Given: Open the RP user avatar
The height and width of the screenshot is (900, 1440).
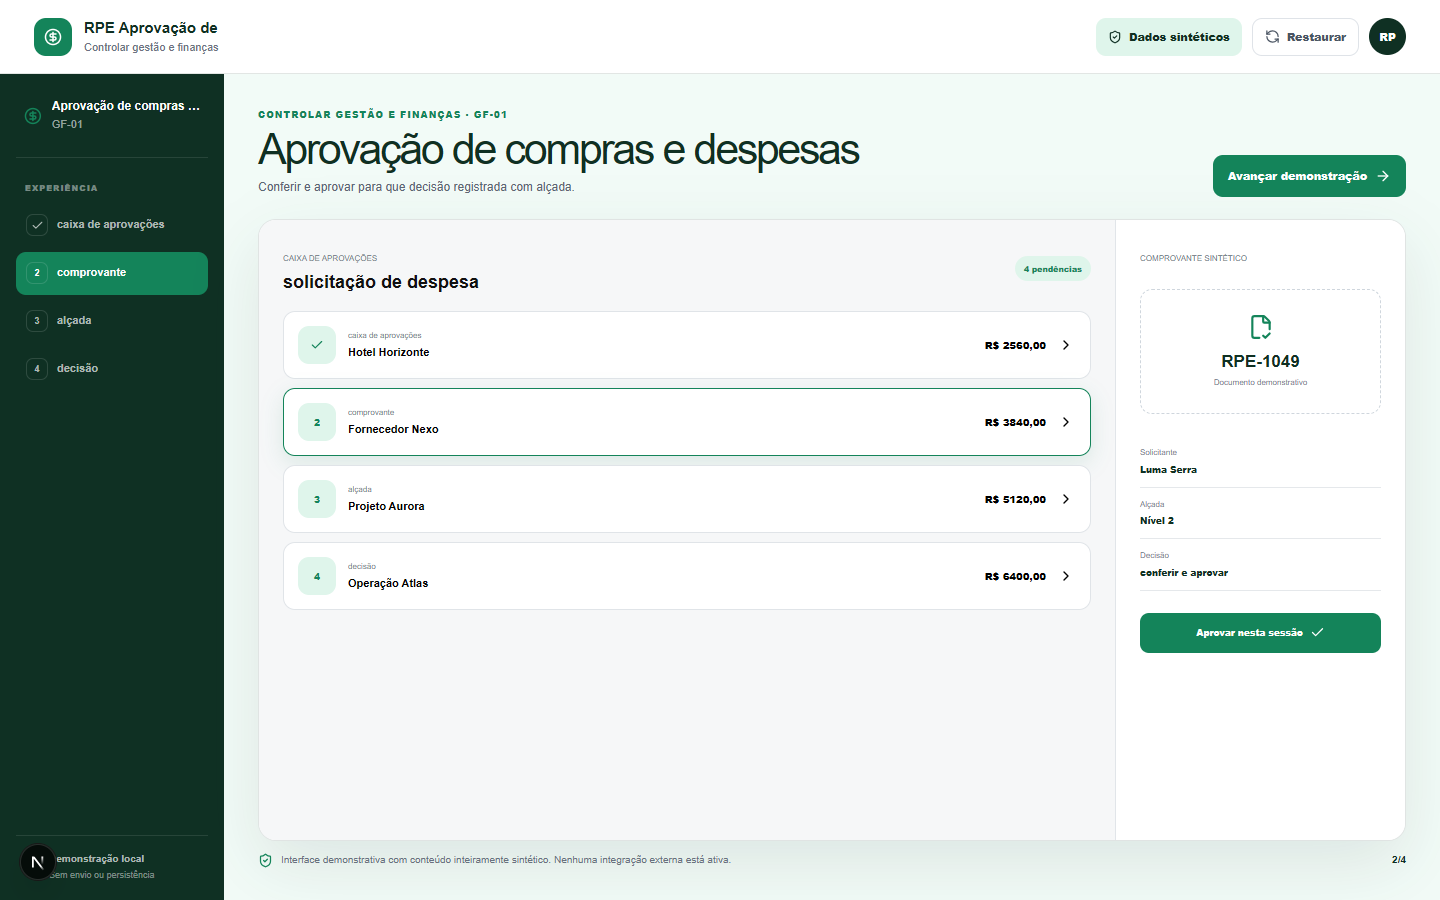Looking at the screenshot, I should 1387,37.
